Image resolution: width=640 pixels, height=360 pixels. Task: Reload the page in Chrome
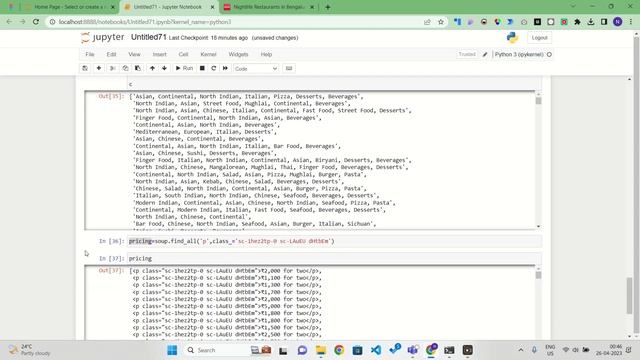click(x=36, y=22)
